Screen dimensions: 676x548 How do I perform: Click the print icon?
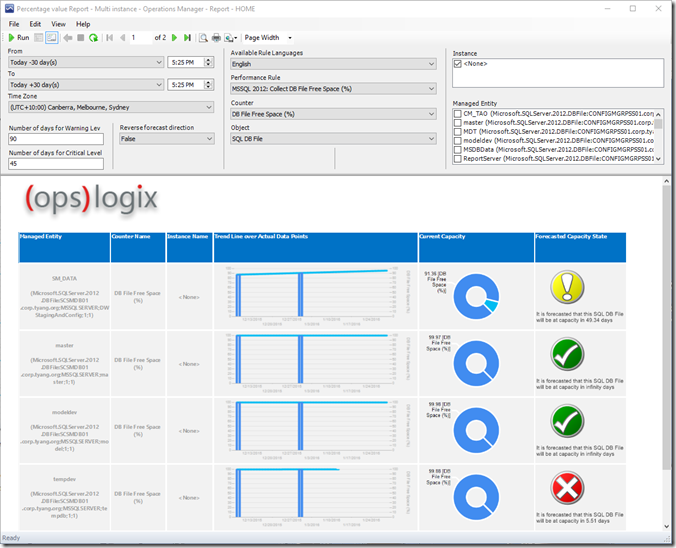click(216, 38)
